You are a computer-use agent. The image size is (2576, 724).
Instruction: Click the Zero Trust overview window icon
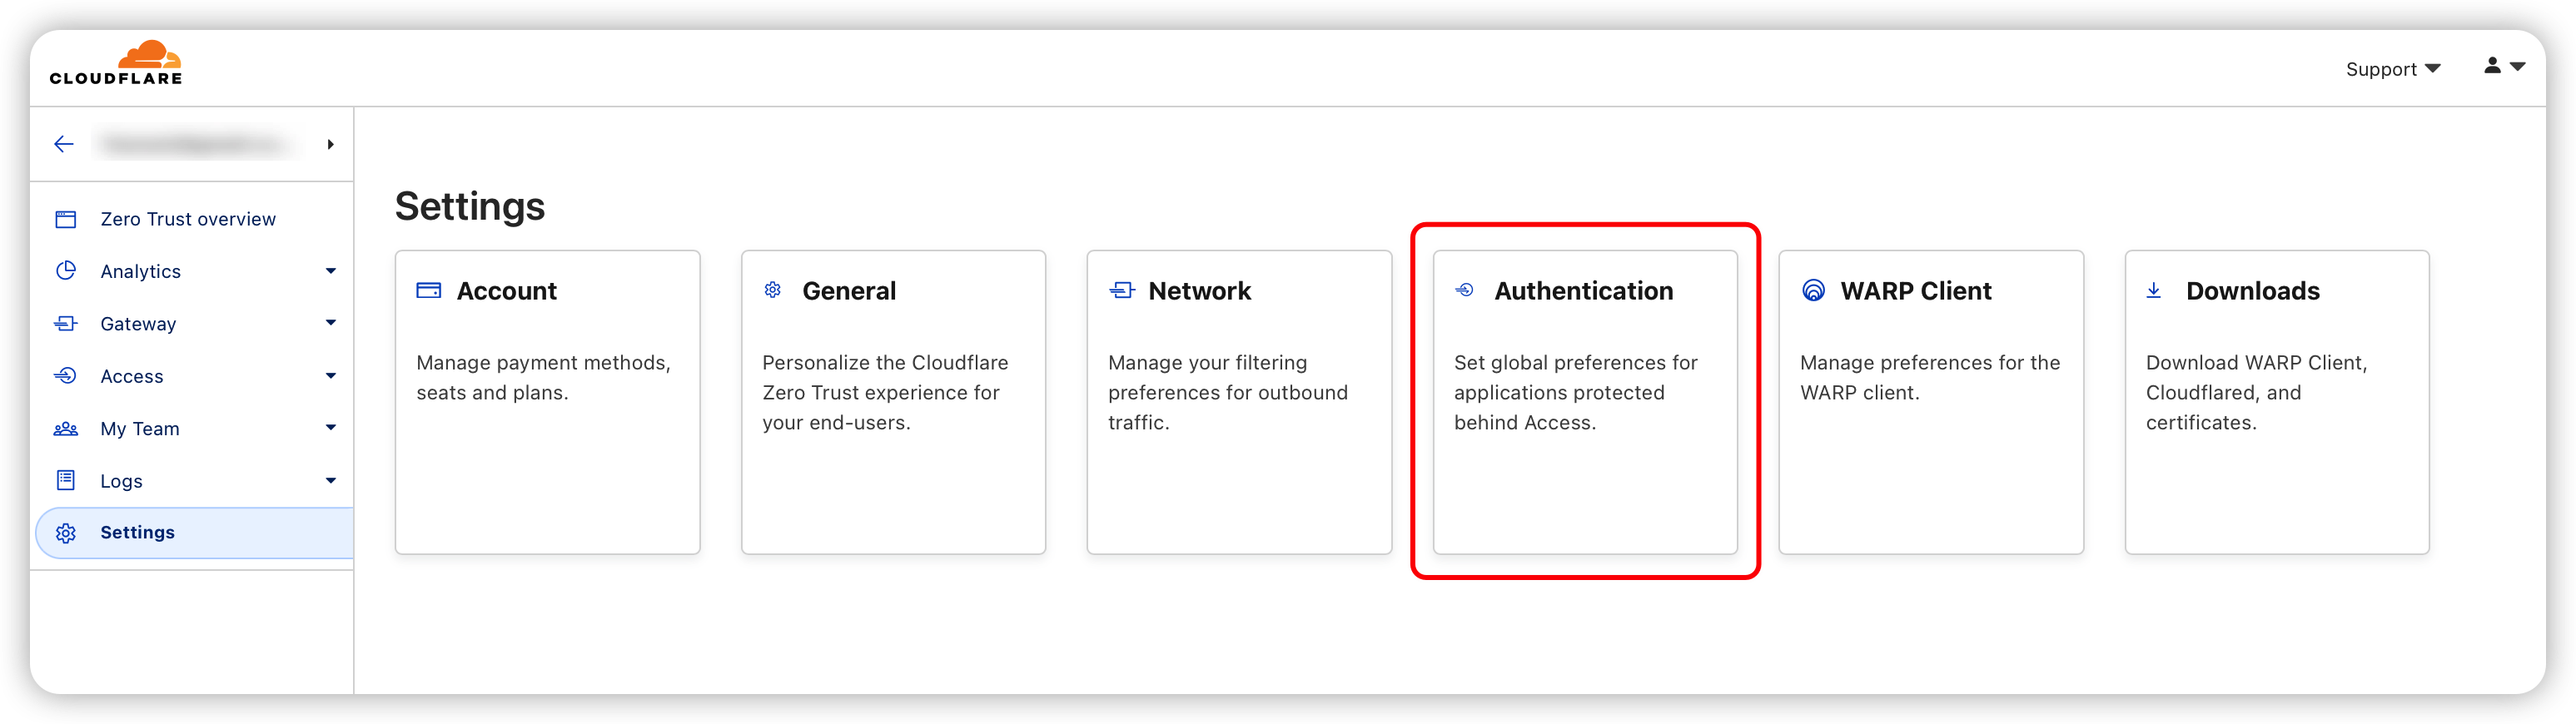(66, 219)
